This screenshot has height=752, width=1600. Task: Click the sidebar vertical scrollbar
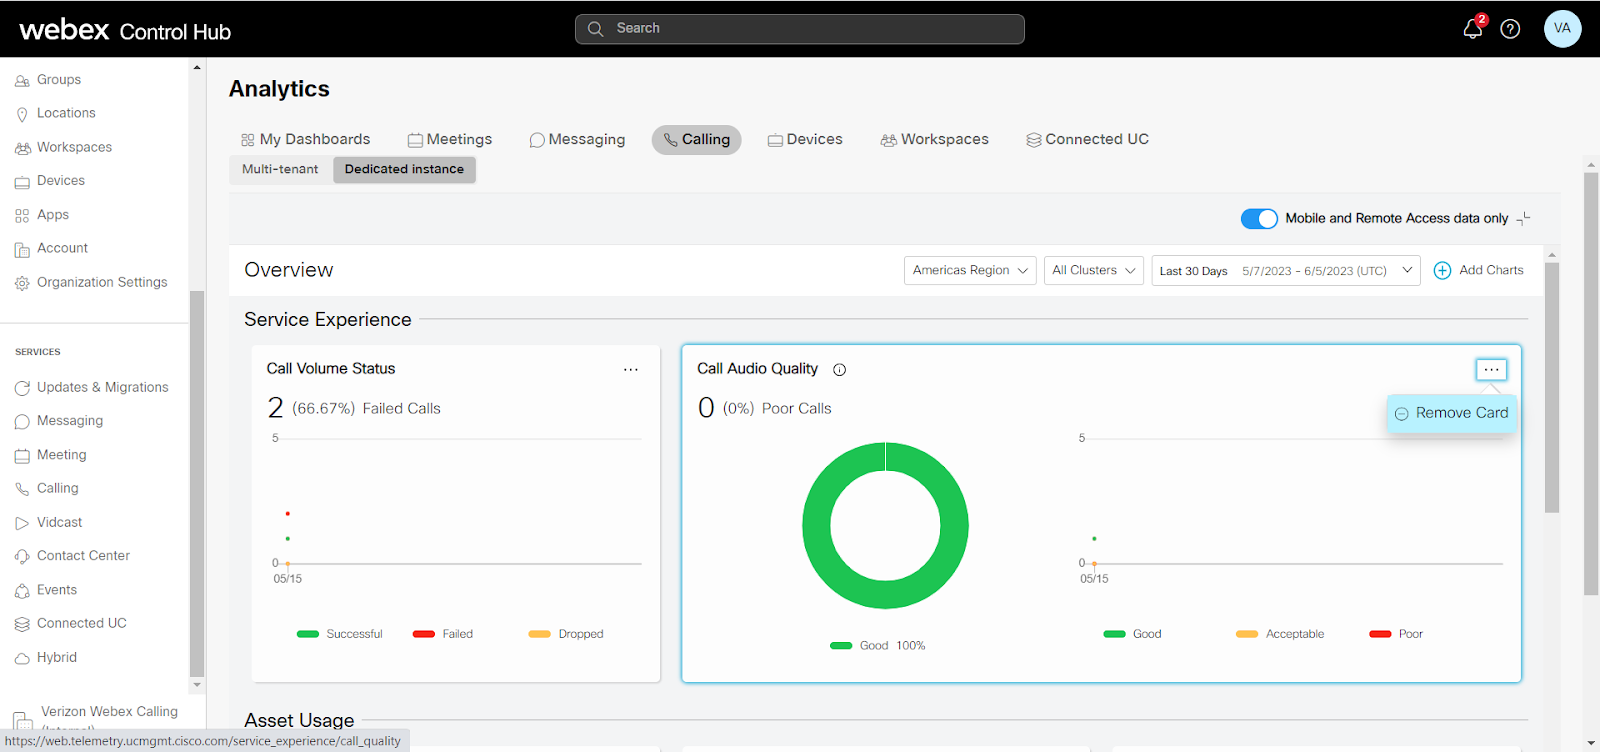click(x=197, y=483)
